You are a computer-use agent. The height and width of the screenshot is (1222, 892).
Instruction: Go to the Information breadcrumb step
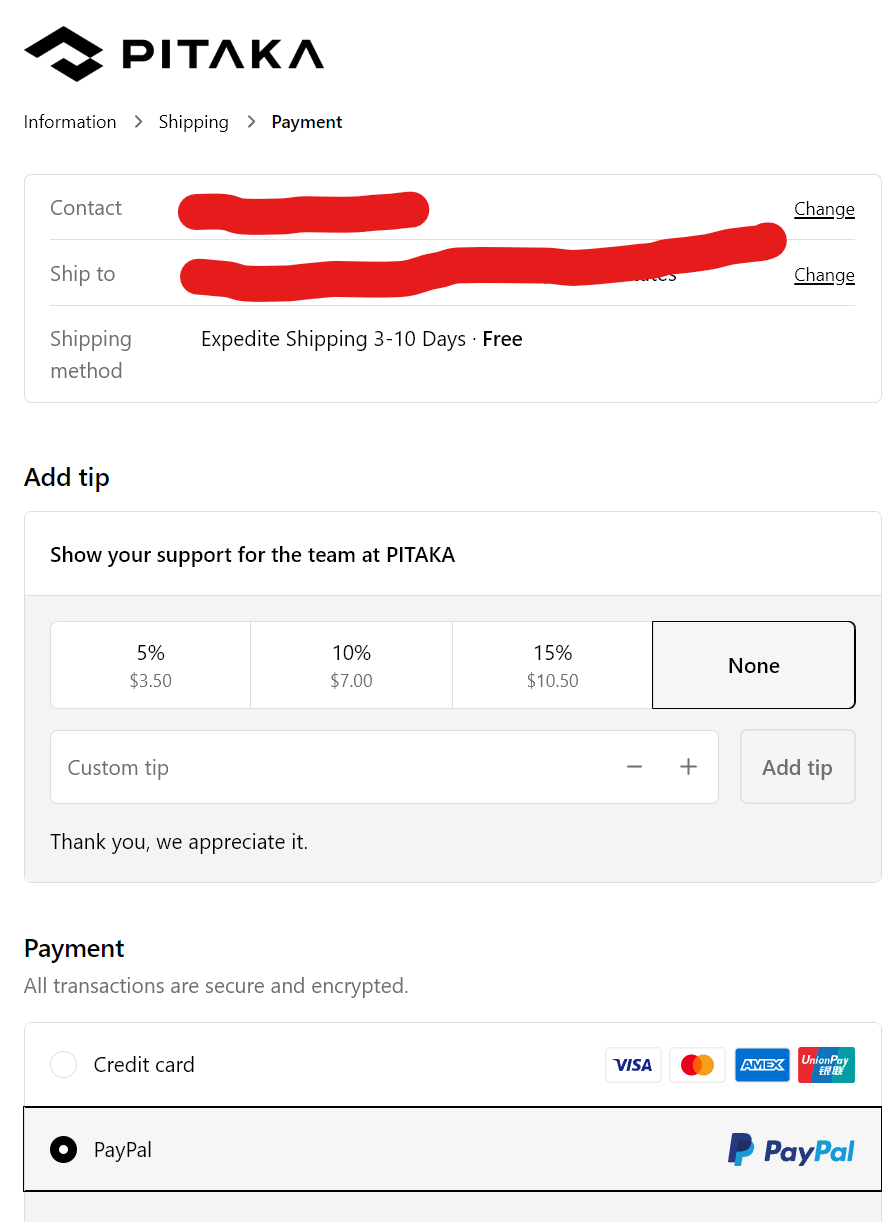(x=70, y=122)
